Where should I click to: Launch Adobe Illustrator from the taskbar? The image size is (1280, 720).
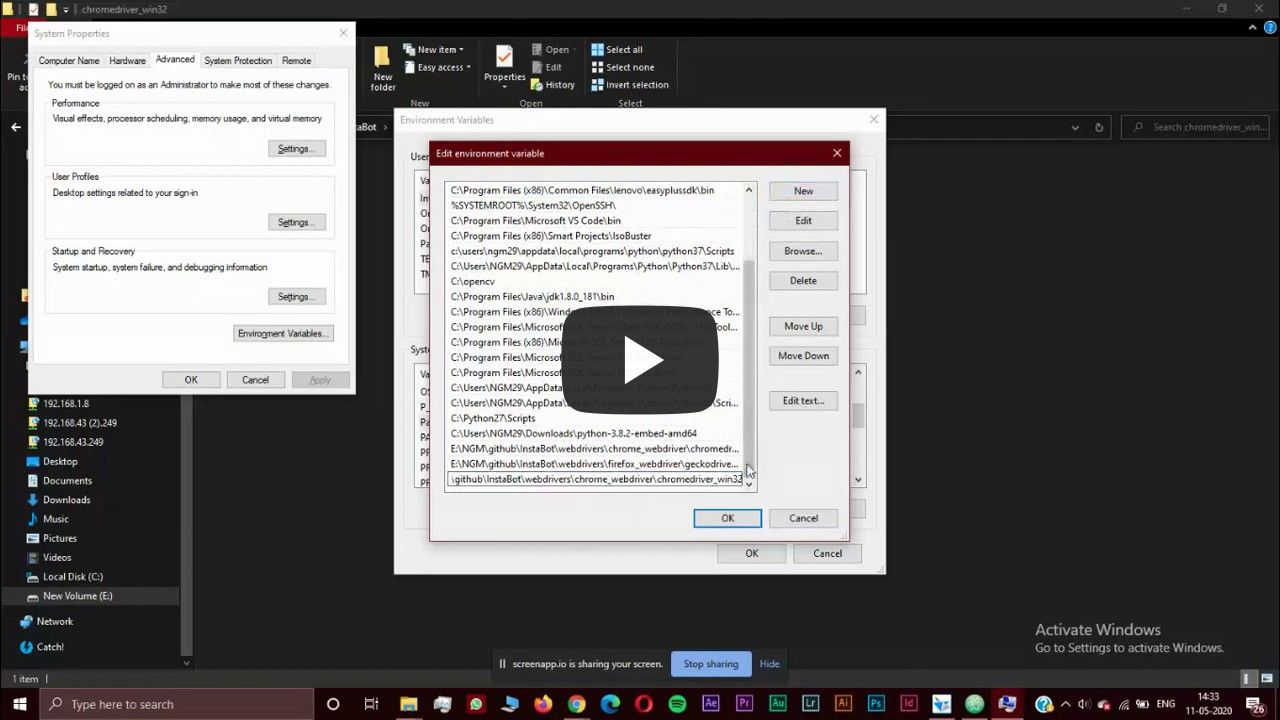click(x=843, y=704)
